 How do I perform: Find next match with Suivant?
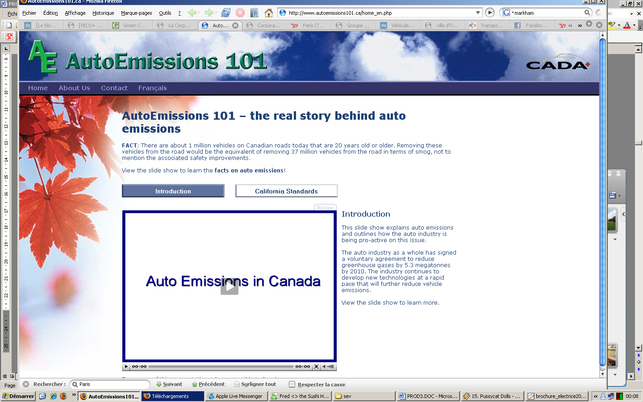pyautogui.click(x=169, y=384)
